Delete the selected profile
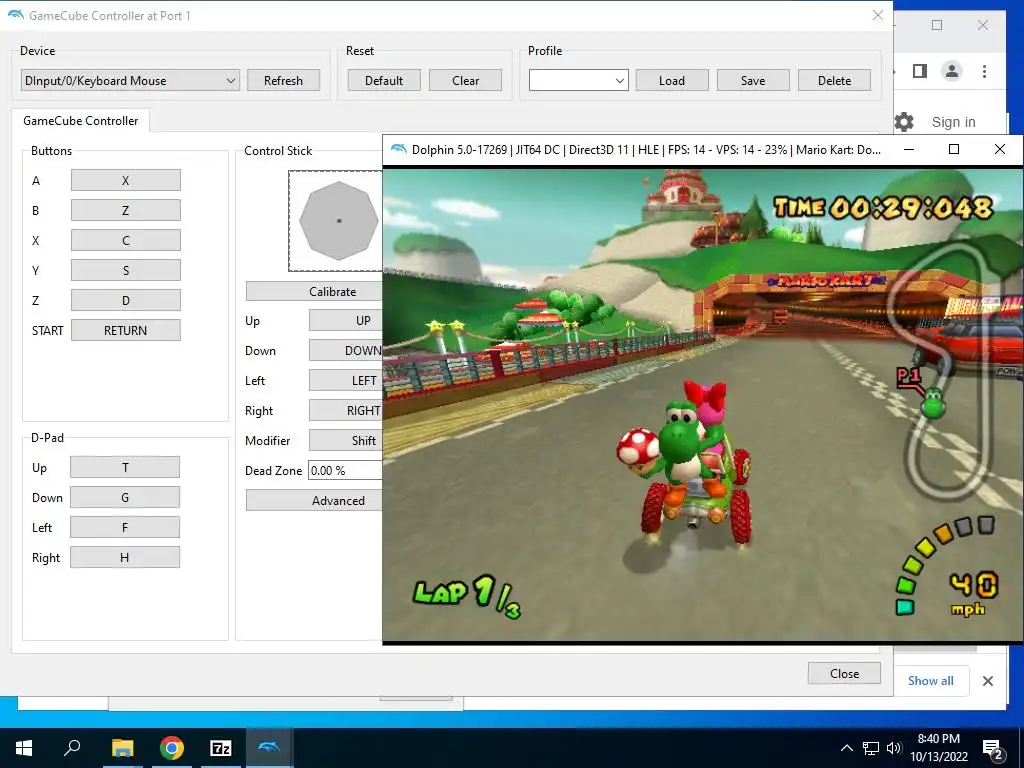1024x768 pixels. [x=835, y=80]
